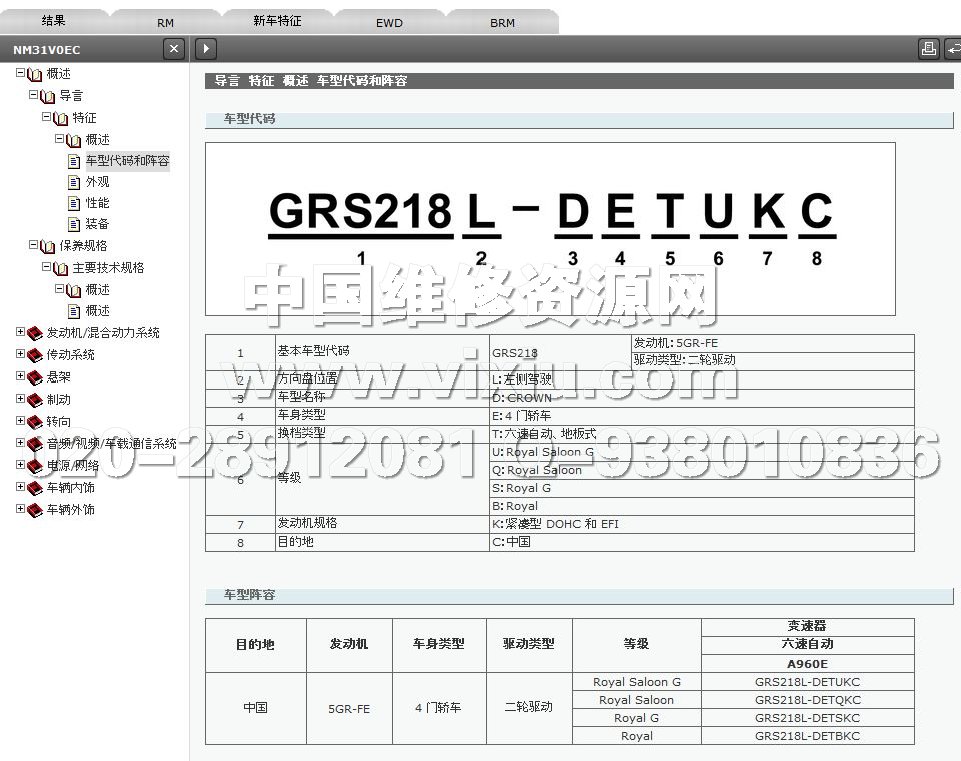Expand the 发动机/混合动力系统 node

(x=20, y=331)
